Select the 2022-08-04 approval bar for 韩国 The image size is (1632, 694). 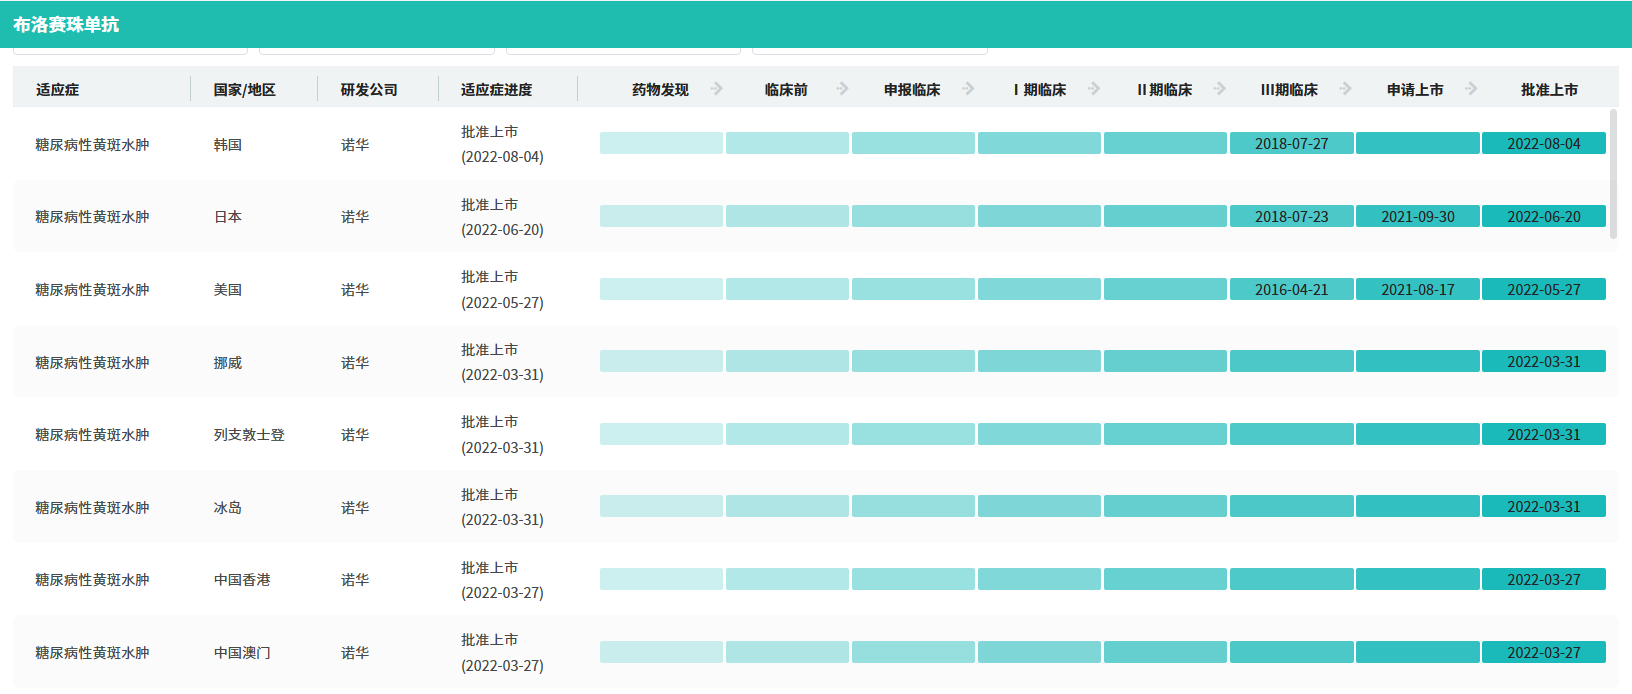pyautogui.click(x=1544, y=144)
